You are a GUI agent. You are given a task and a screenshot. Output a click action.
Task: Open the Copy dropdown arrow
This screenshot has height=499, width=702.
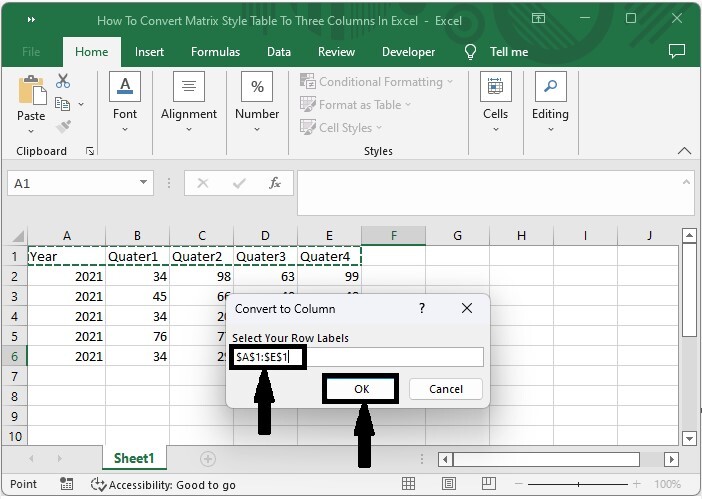pyautogui.click(x=81, y=104)
